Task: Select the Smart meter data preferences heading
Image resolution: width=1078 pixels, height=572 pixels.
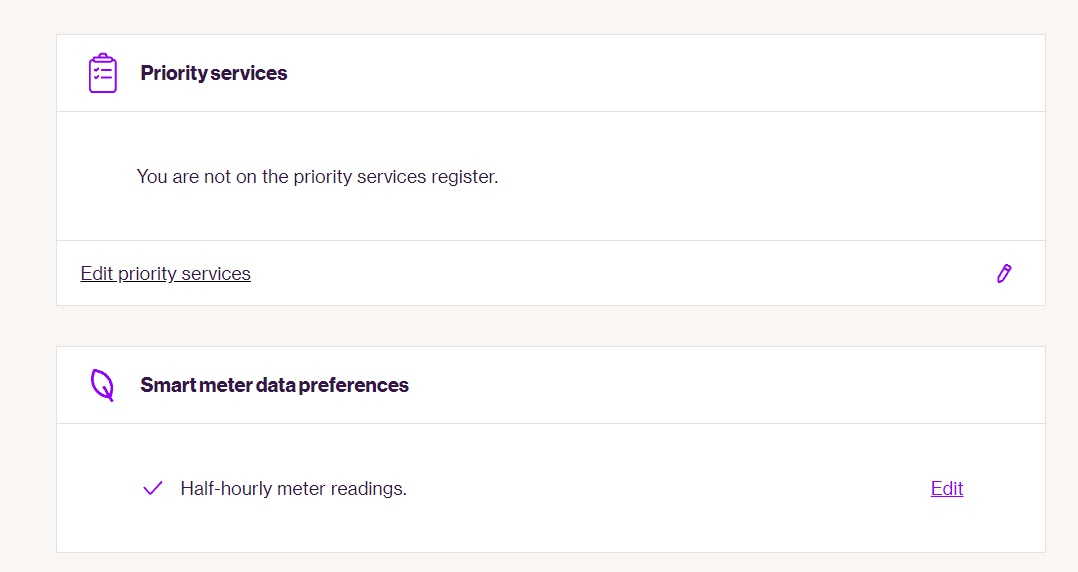Action: 274,385
